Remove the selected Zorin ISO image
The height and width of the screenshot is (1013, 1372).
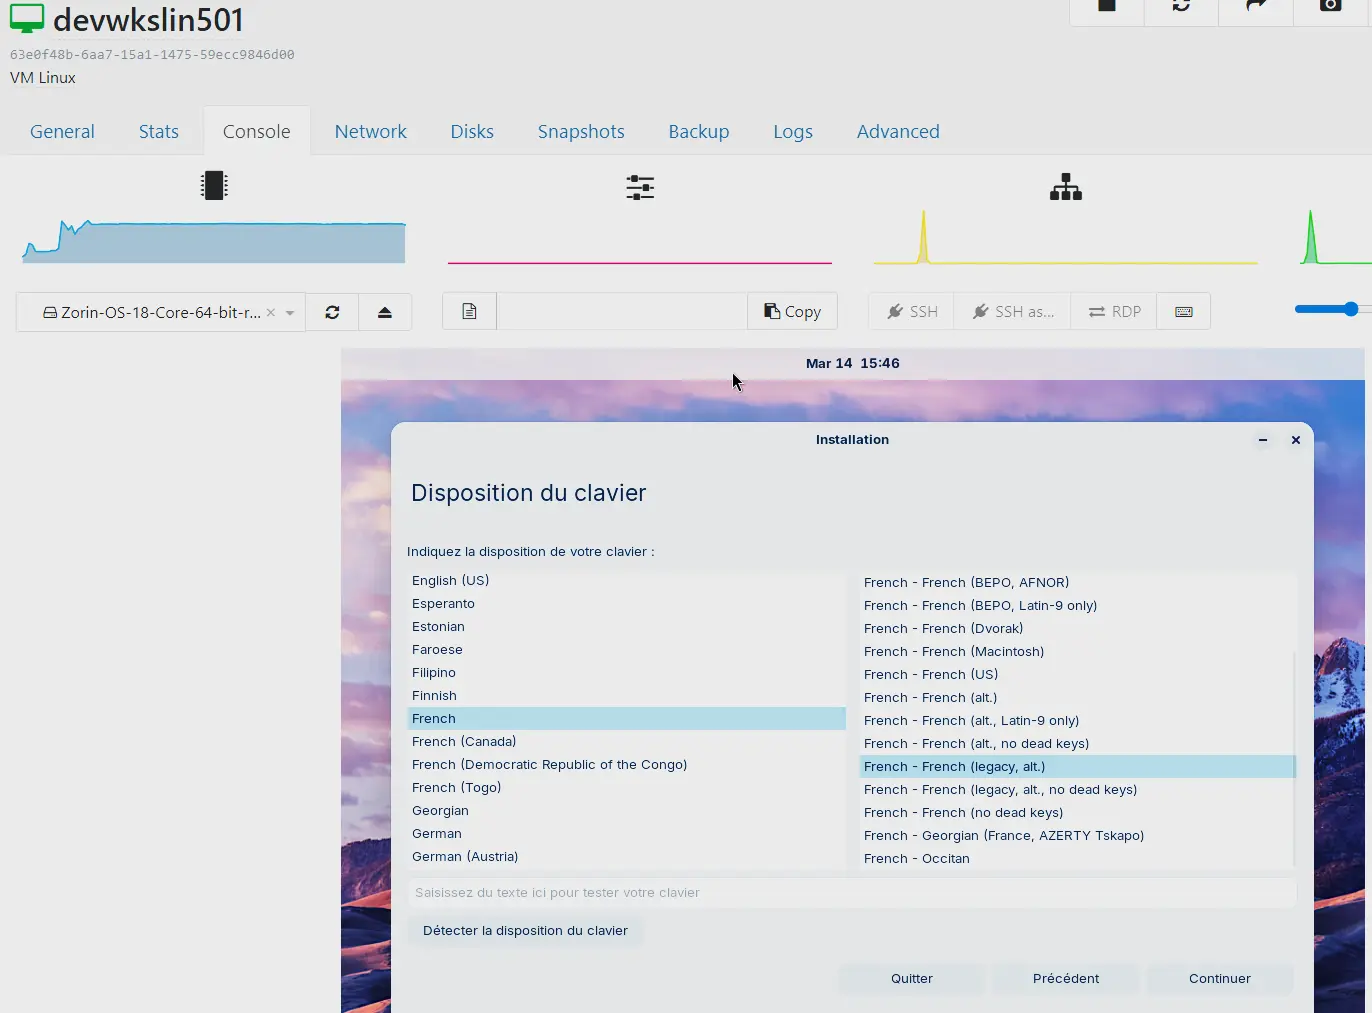point(270,311)
